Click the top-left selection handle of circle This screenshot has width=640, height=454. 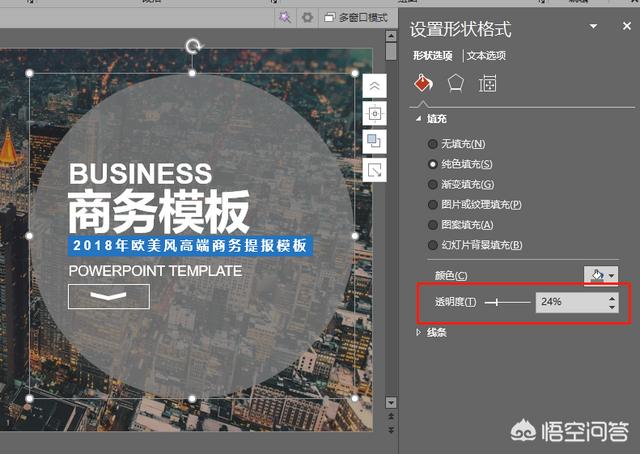click(29, 73)
